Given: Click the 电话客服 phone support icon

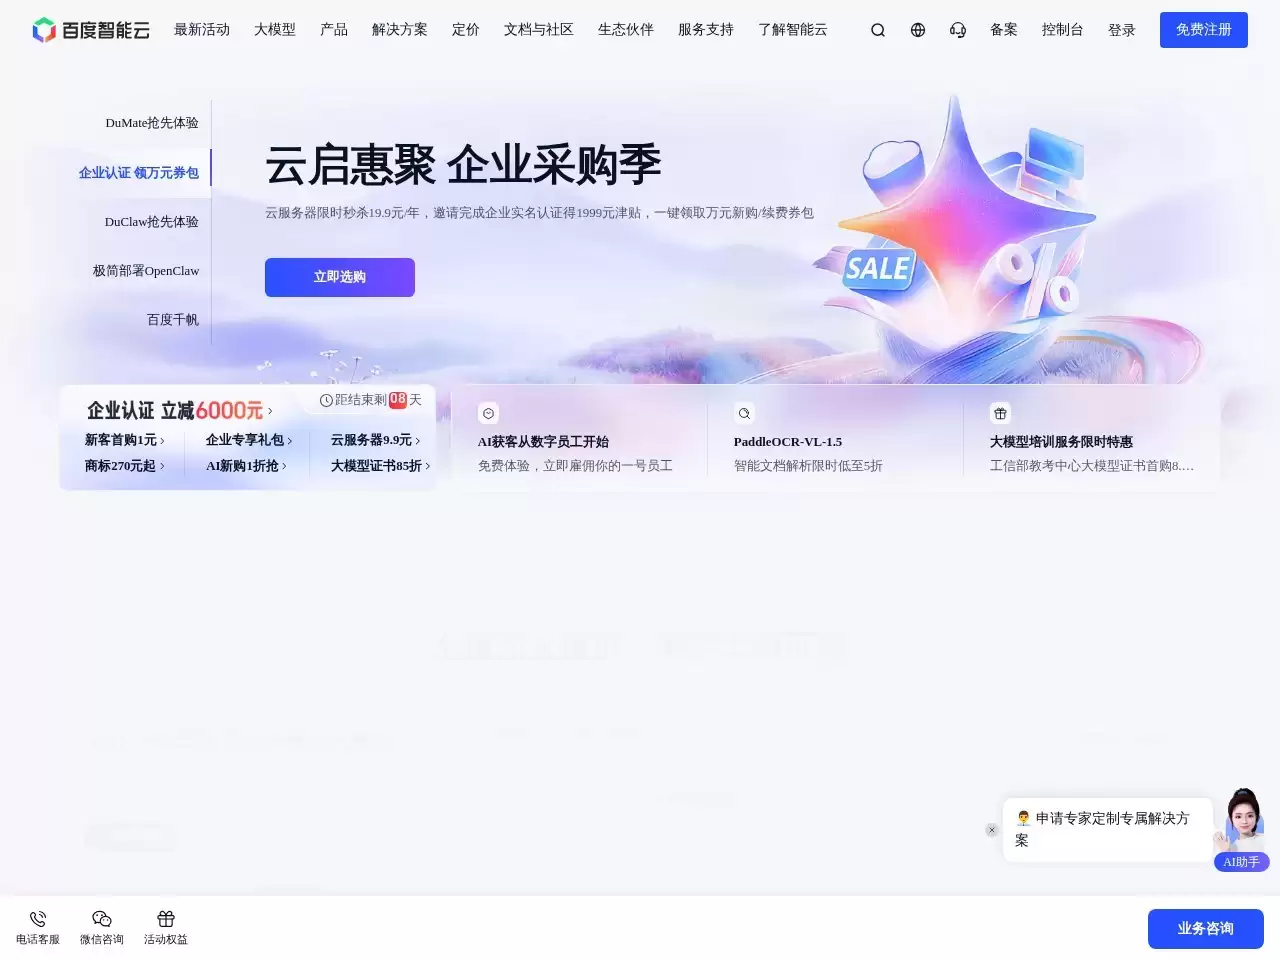Looking at the screenshot, I should (x=37, y=925).
